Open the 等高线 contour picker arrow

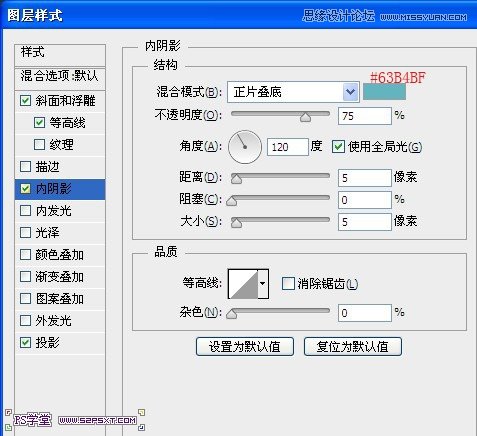(x=263, y=284)
